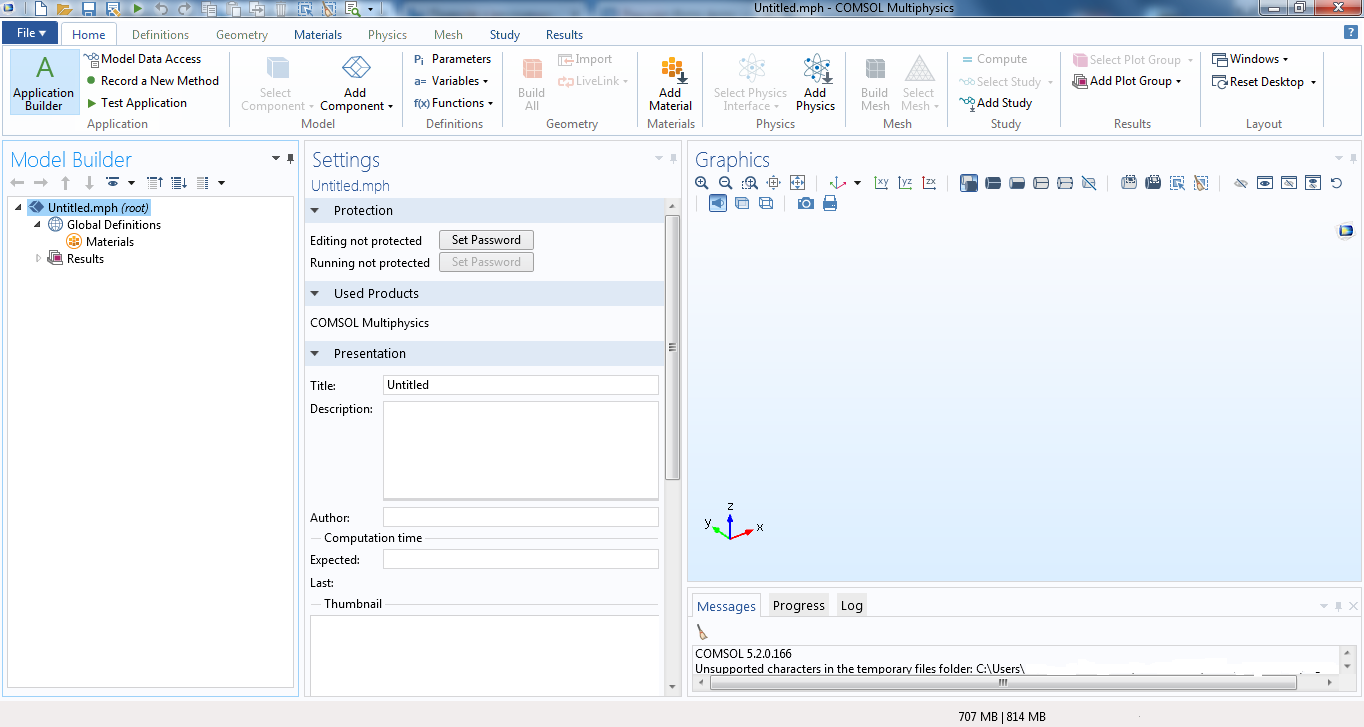Click the Messages horizontal scrollbar
The image size is (1364, 727).
click(1002, 683)
